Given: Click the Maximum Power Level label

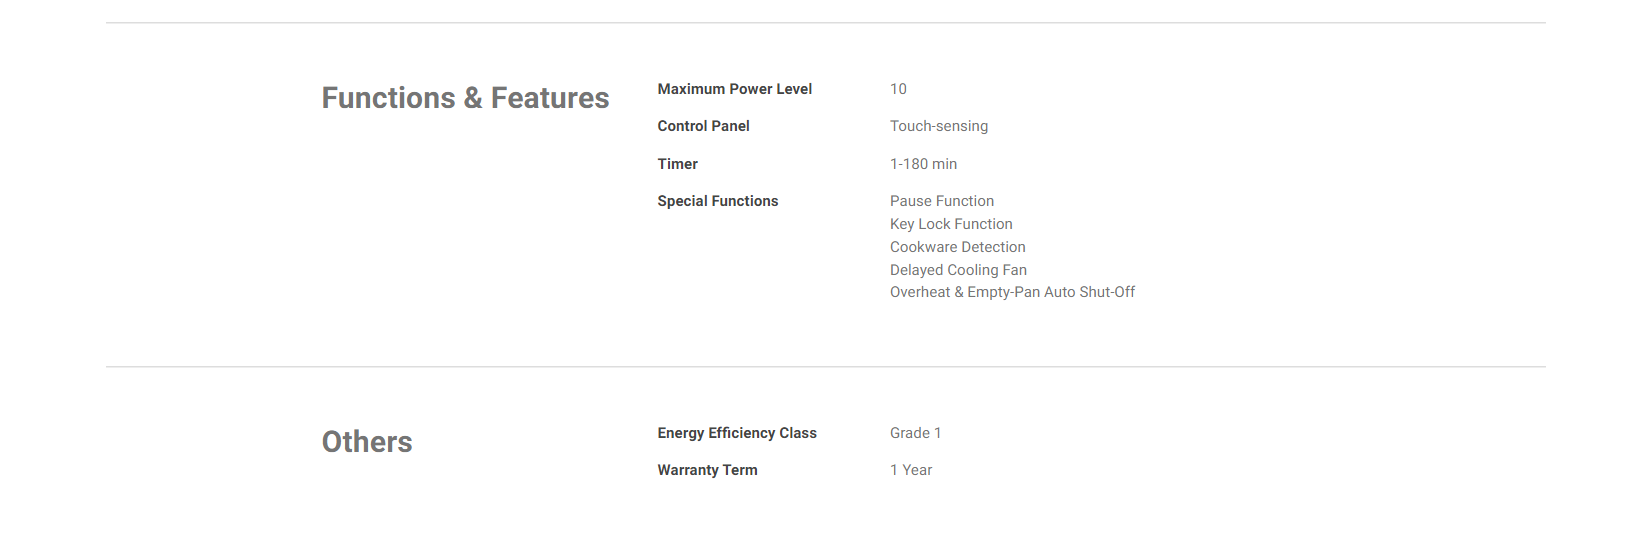Looking at the screenshot, I should (x=734, y=89).
